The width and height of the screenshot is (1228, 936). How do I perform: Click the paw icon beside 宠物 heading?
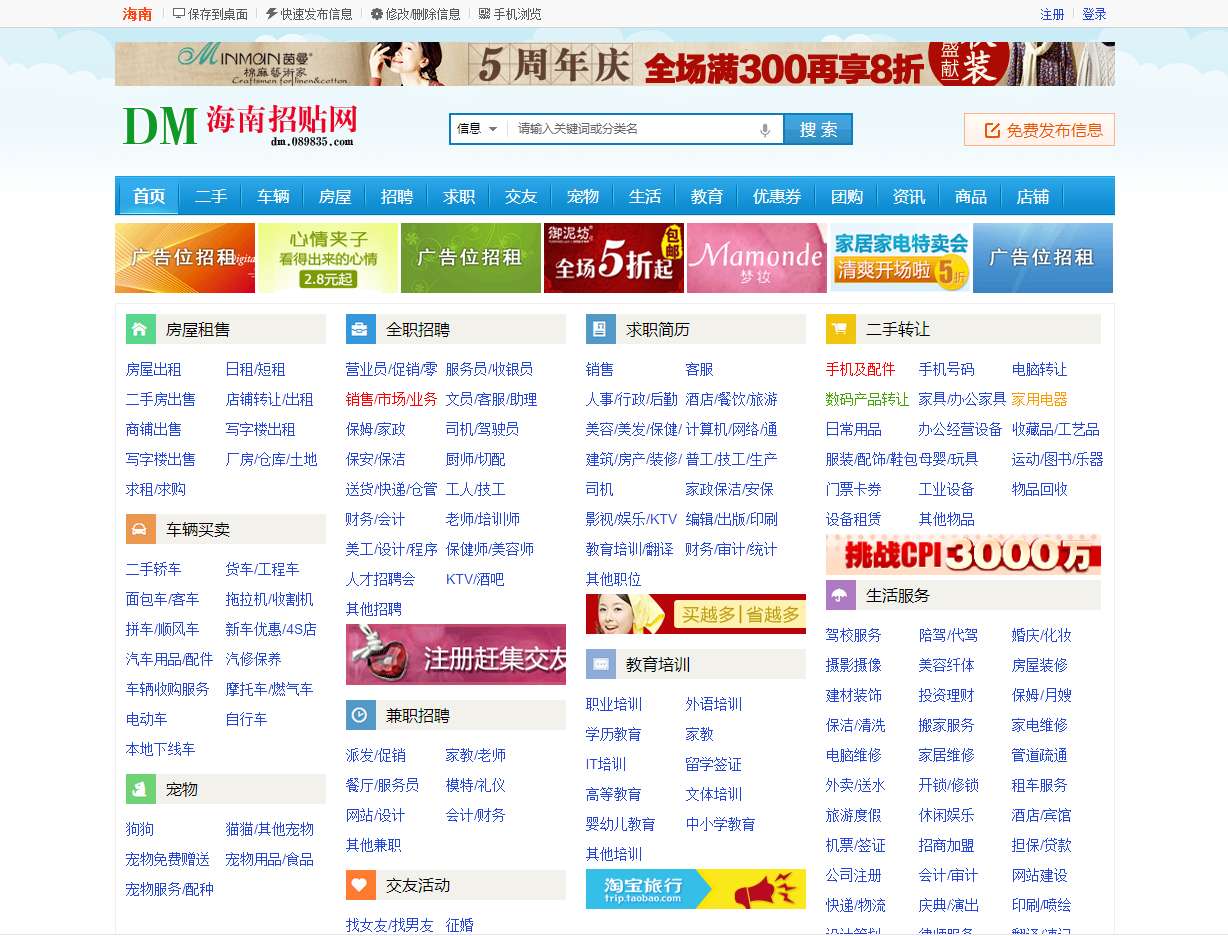tap(140, 789)
